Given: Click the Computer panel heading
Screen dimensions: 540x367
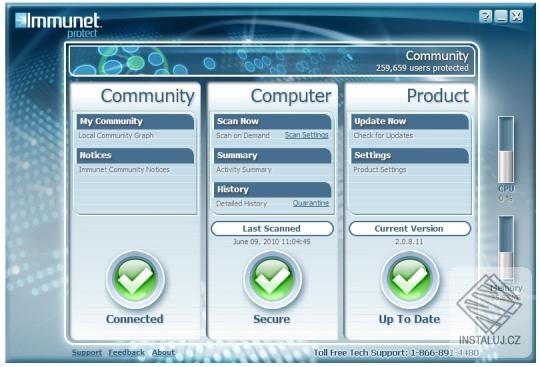Looking at the screenshot, I should pos(291,96).
